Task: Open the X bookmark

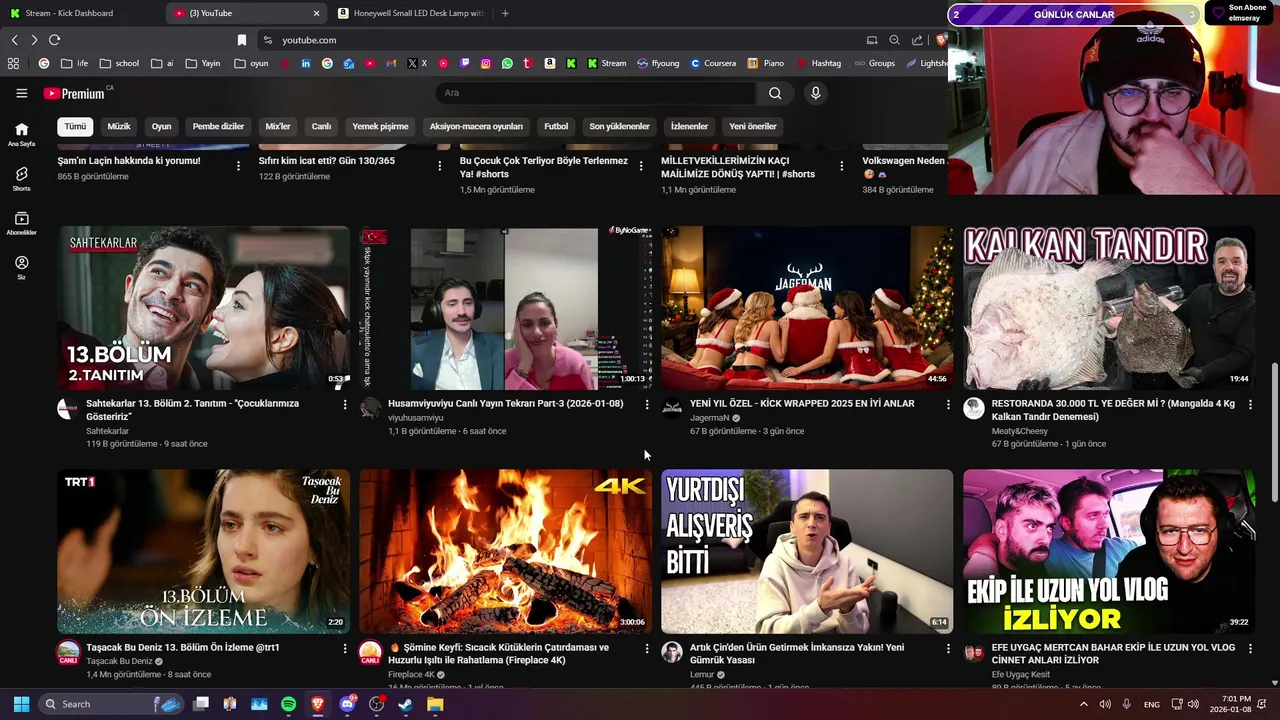Action: click(x=417, y=63)
